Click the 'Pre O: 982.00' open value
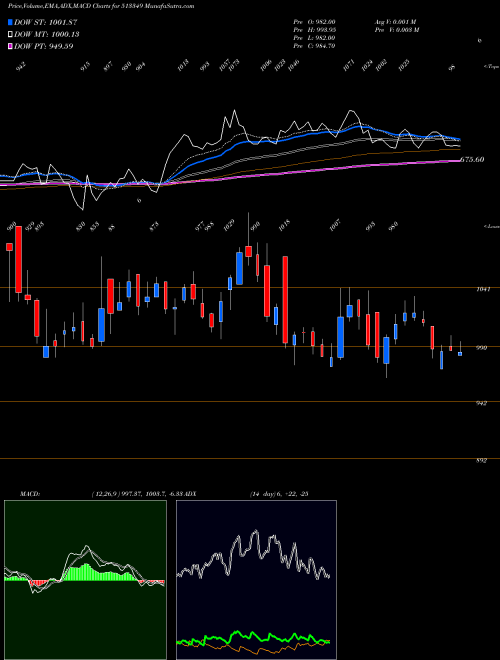 click(x=314, y=22)
